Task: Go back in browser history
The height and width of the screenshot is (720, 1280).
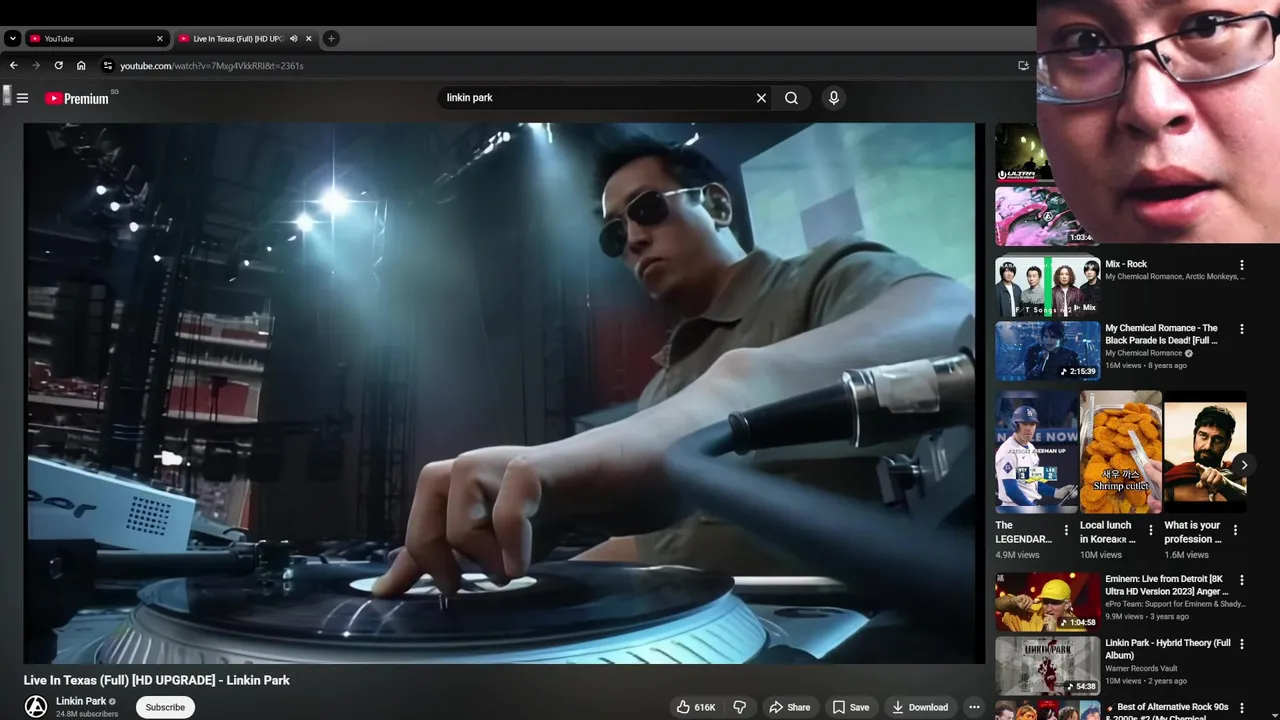Action: [14, 66]
